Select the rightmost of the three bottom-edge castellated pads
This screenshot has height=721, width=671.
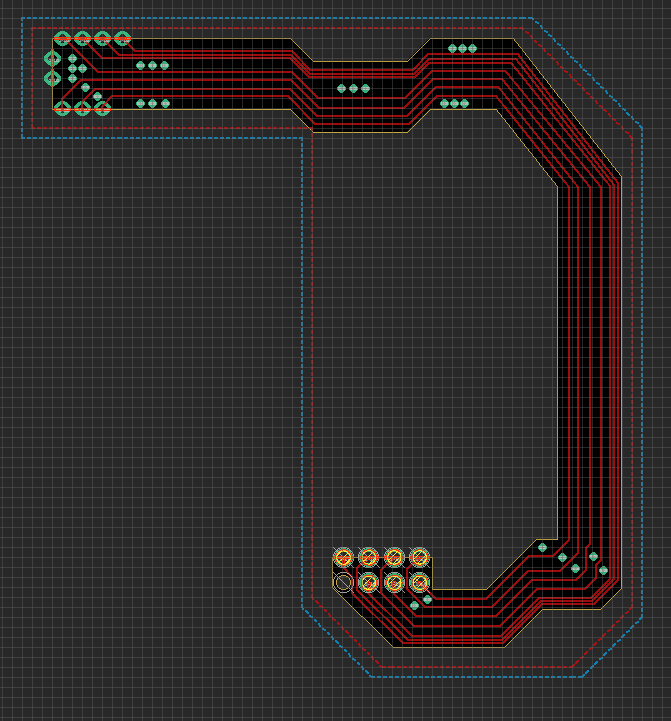pyautogui.click(x=102, y=109)
